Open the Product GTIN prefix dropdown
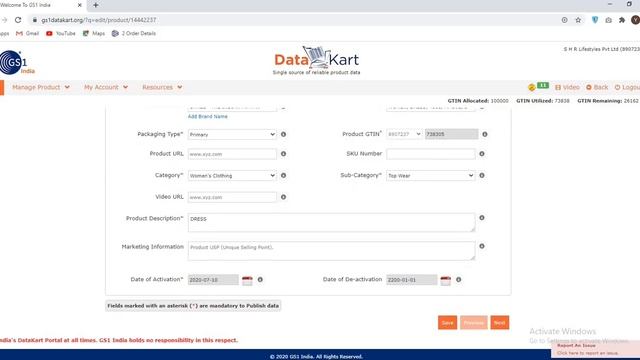 coord(404,134)
